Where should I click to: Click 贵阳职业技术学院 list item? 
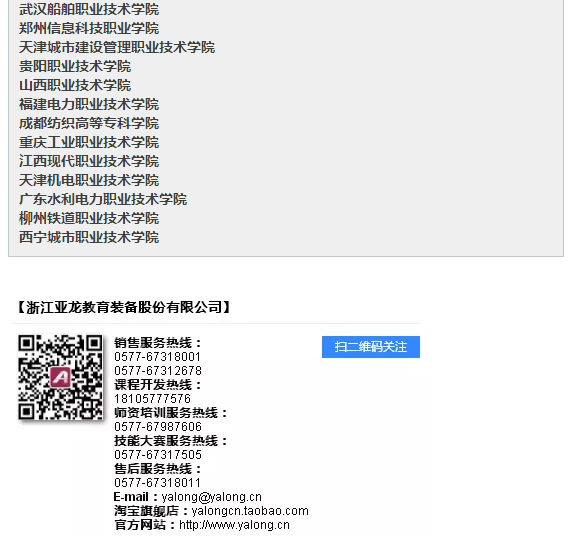point(75,66)
